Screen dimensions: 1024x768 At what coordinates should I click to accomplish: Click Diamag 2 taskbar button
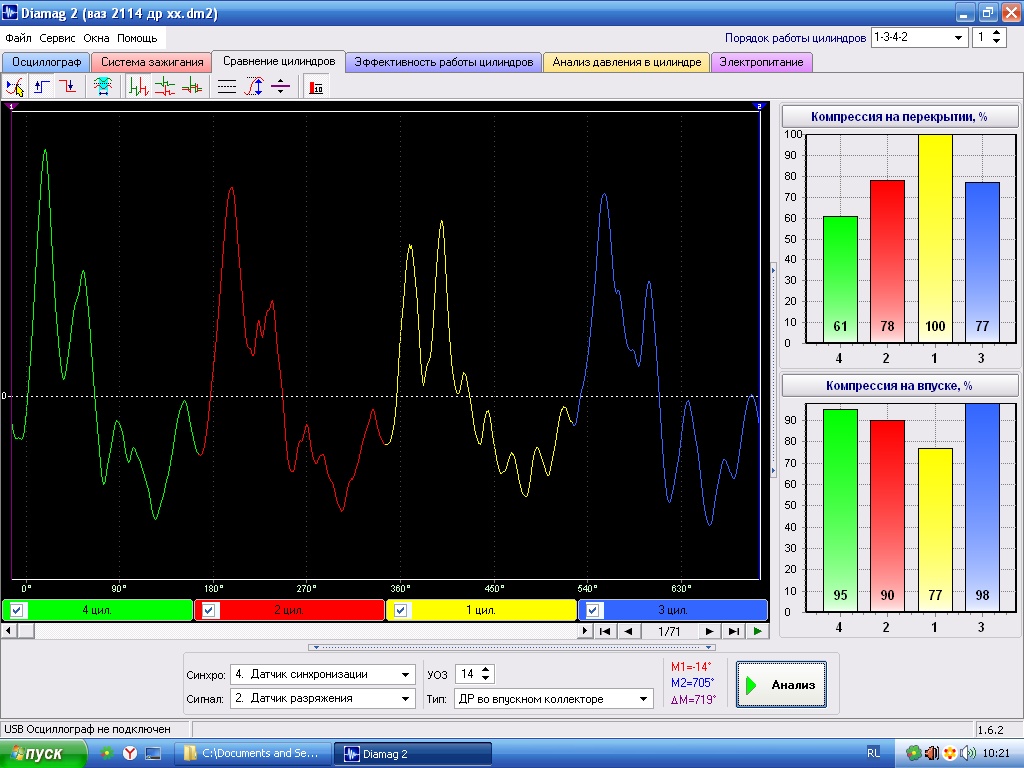pyautogui.click(x=413, y=754)
